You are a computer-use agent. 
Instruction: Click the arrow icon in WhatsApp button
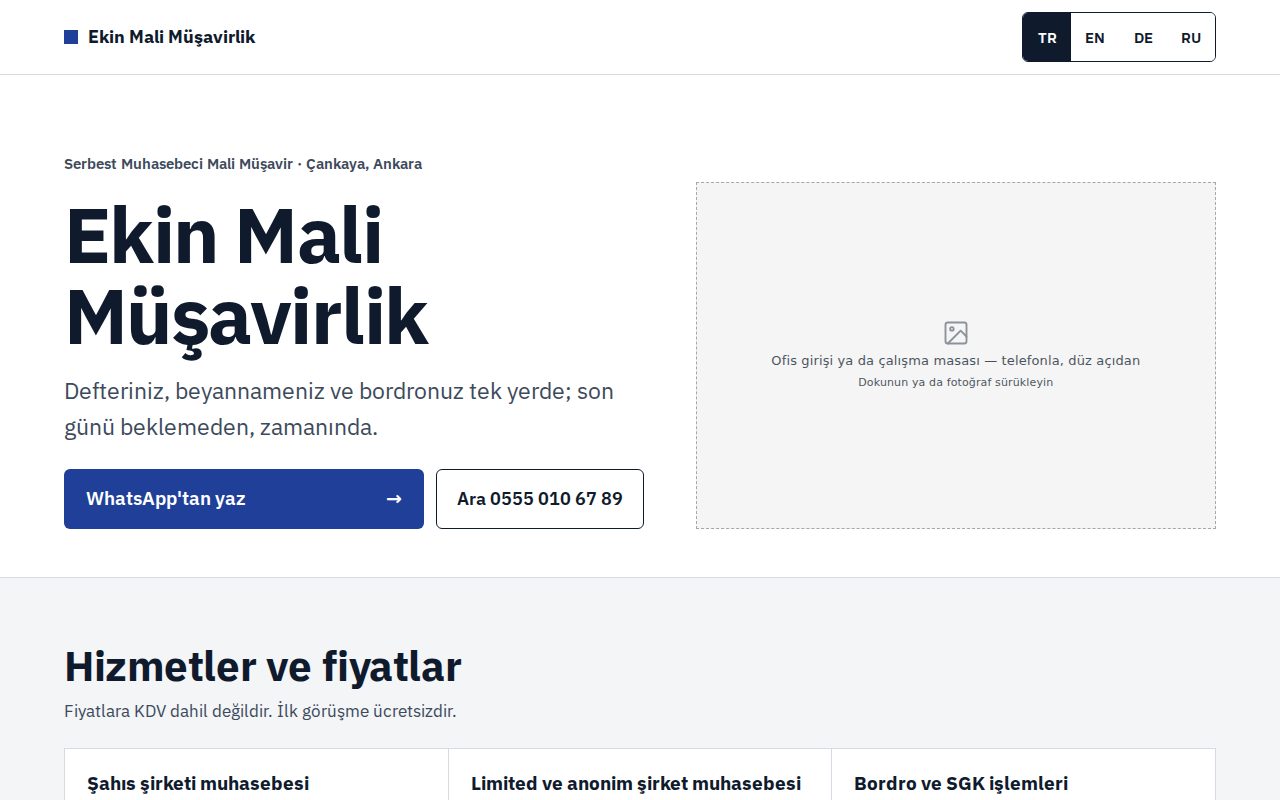pyautogui.click(x=394, y=499)
